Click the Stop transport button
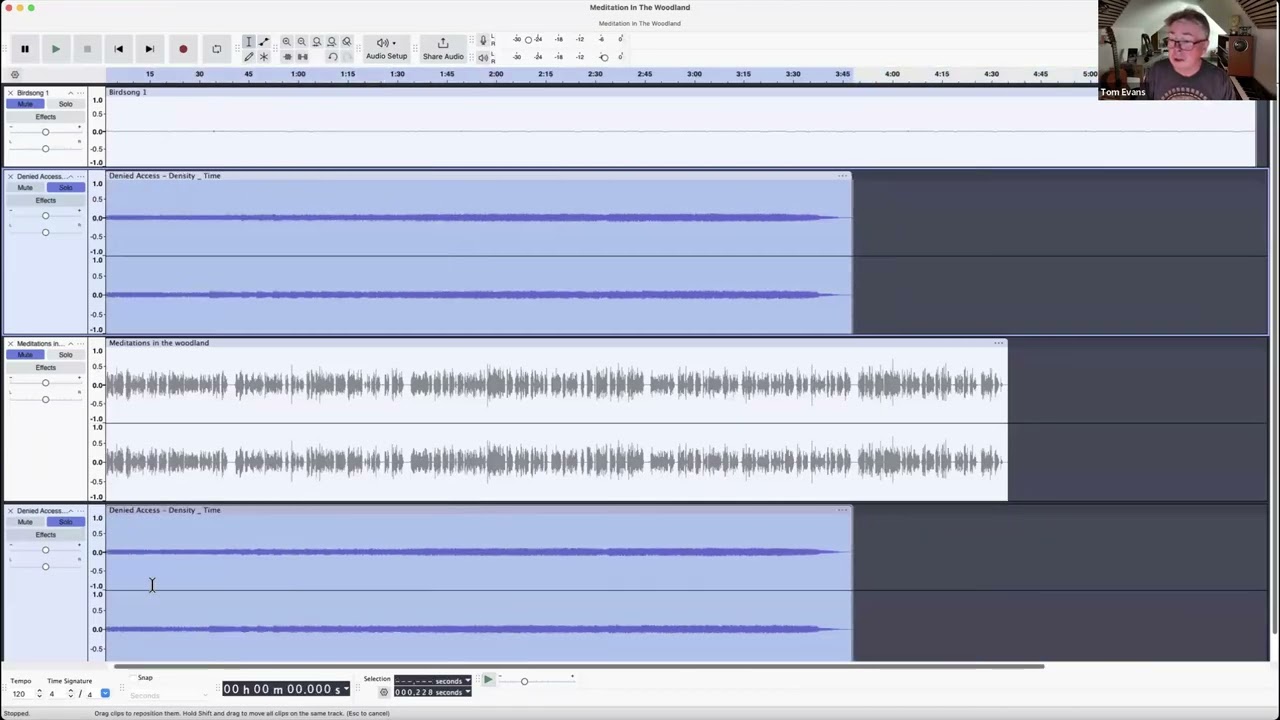The height and width of the screenshot is (720, 1280). click(87, 48)
